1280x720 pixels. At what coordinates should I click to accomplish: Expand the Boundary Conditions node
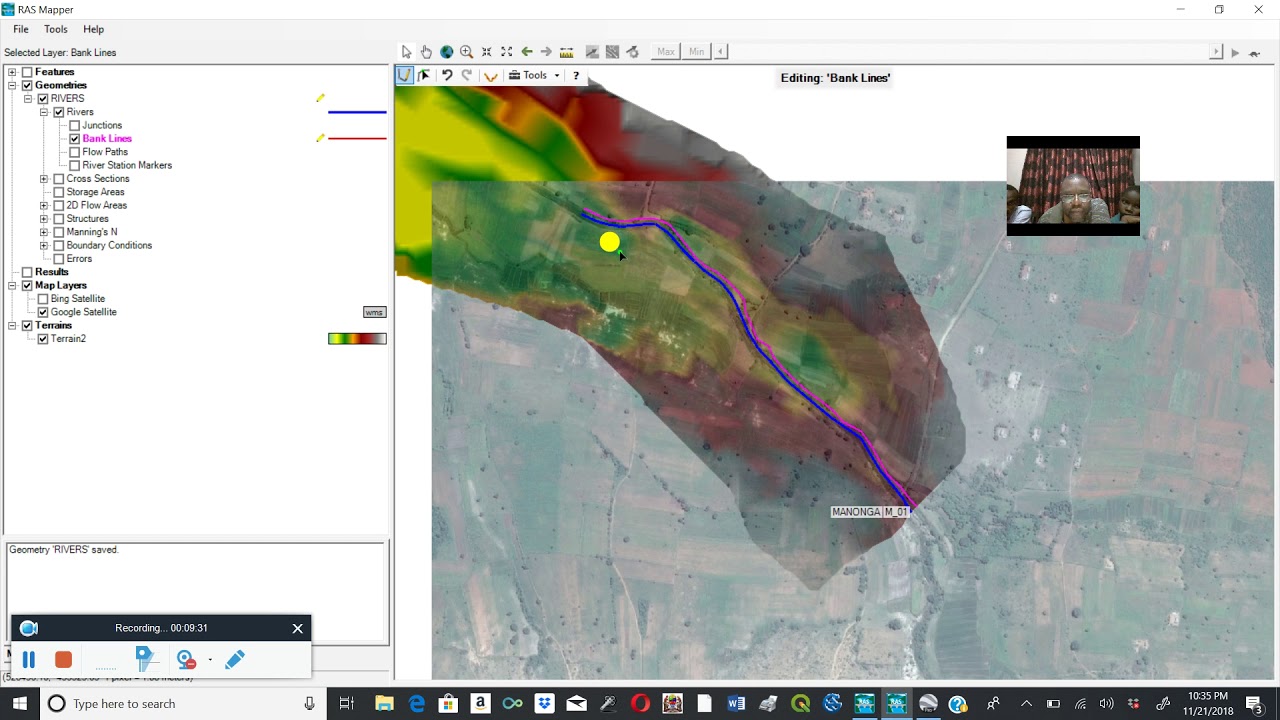click(x=44, y=245)
